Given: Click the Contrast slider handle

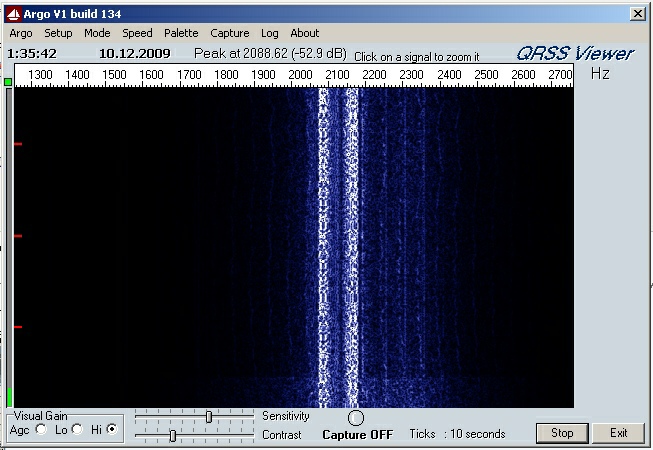Looking at the screenshot, I should (x=173, y=436).
